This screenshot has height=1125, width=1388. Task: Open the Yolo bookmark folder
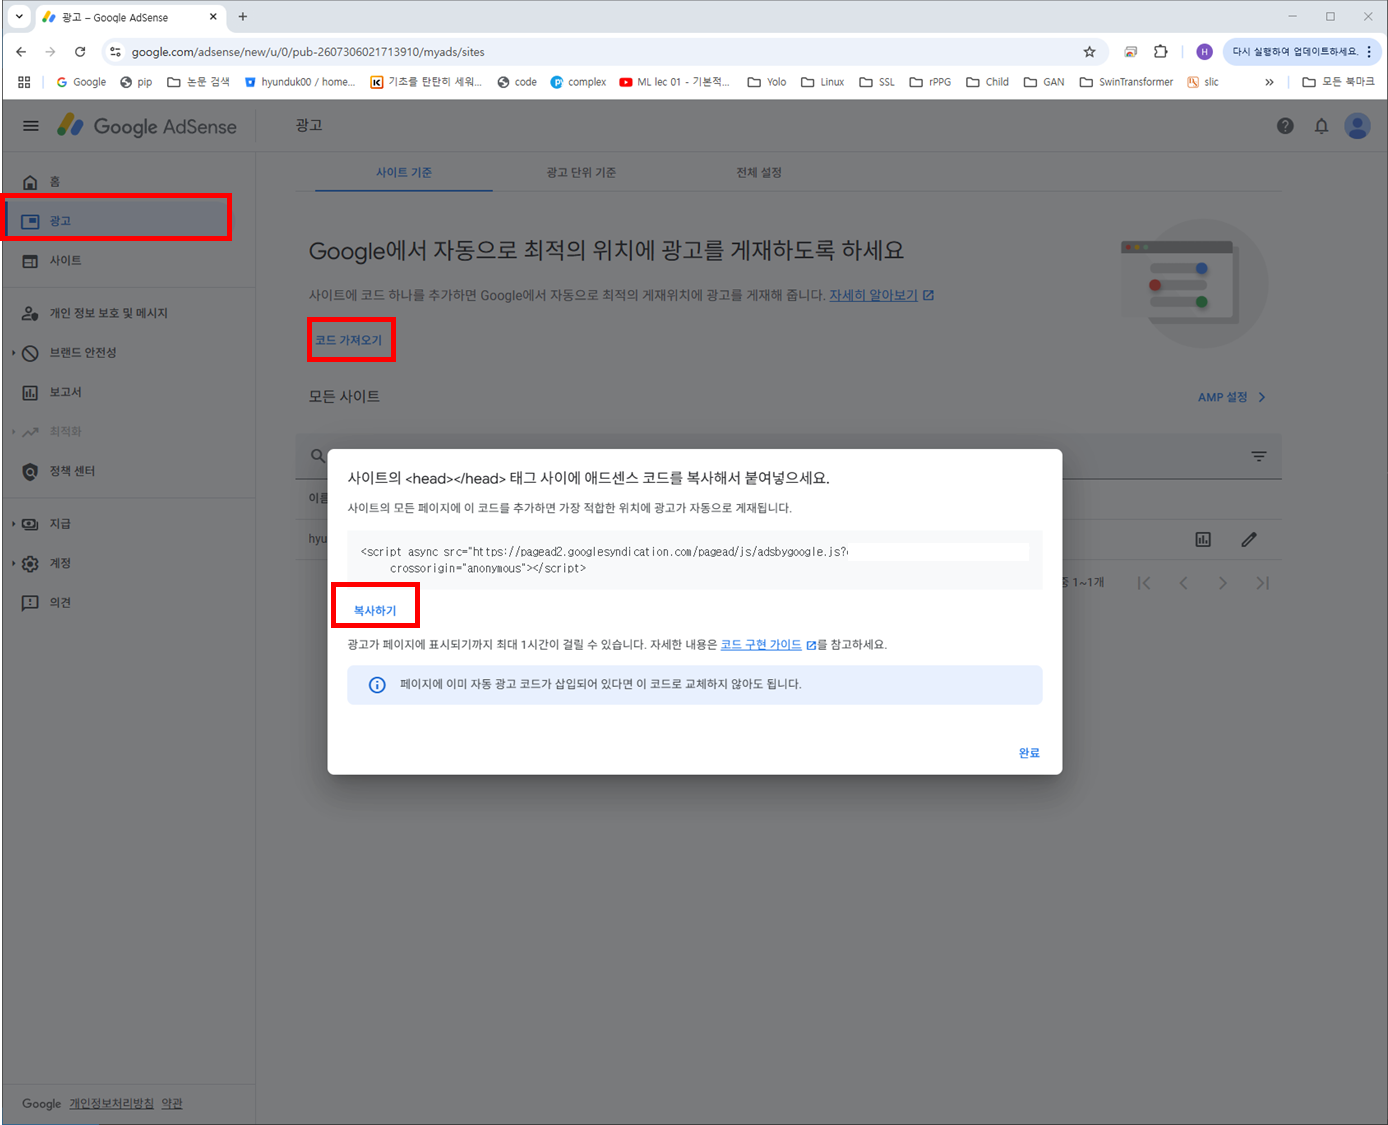pyautogui.click(x=767, y=82)
